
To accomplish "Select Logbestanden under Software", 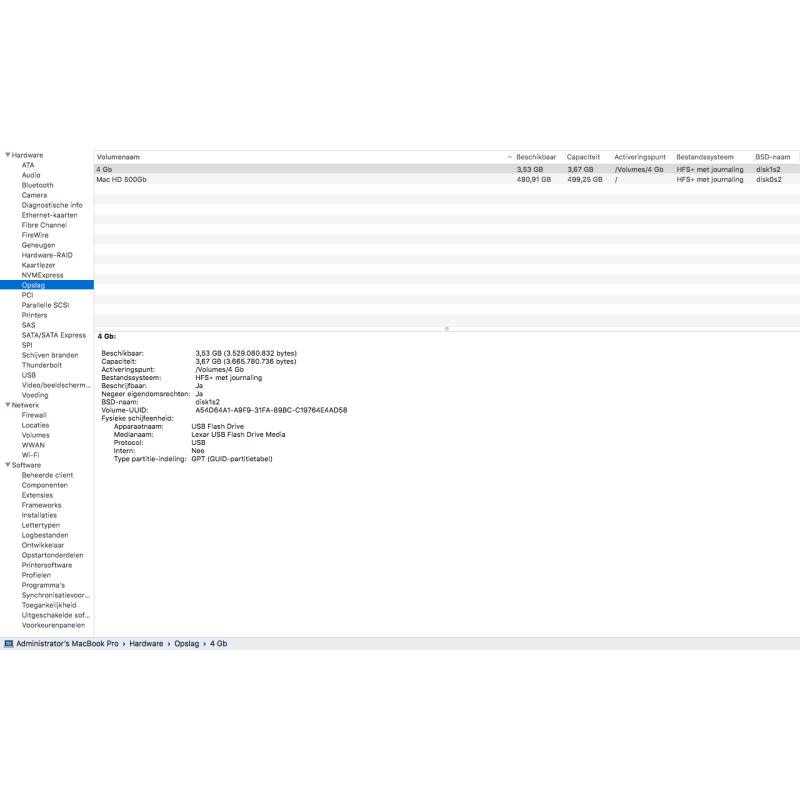I will click(45, 535).
